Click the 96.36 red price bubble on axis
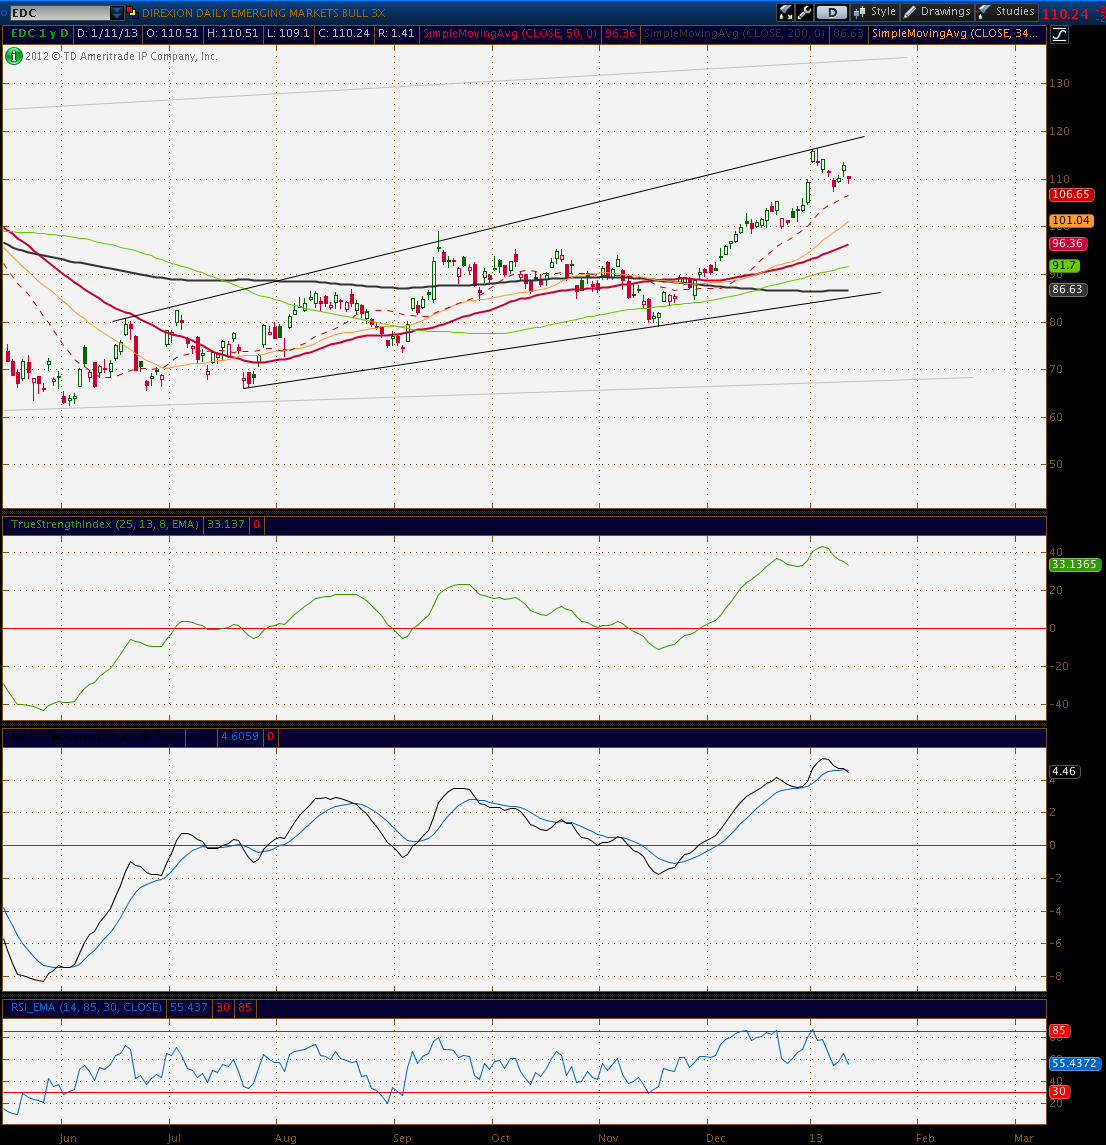Image resolution: width=1106 pixels, height=1145 pixels. (1067, 243)
